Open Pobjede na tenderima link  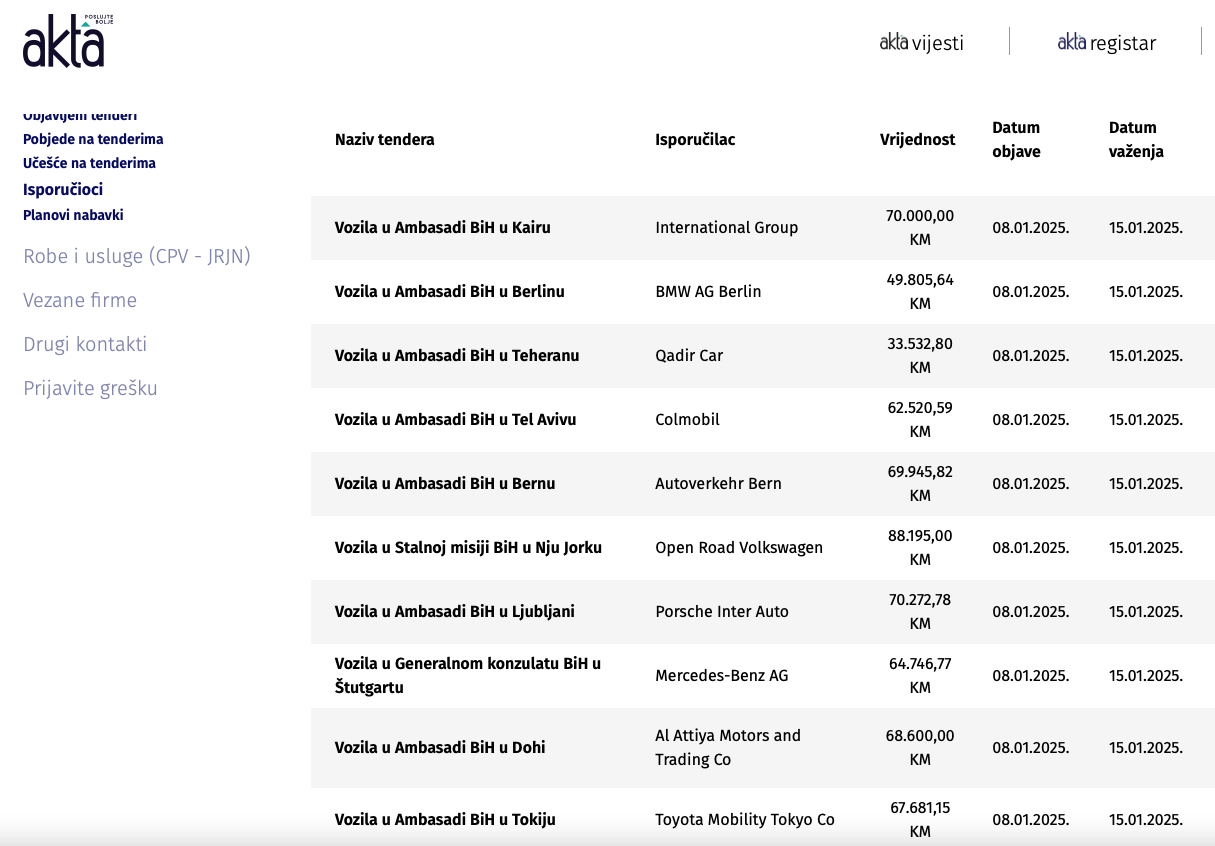(93, 139)
